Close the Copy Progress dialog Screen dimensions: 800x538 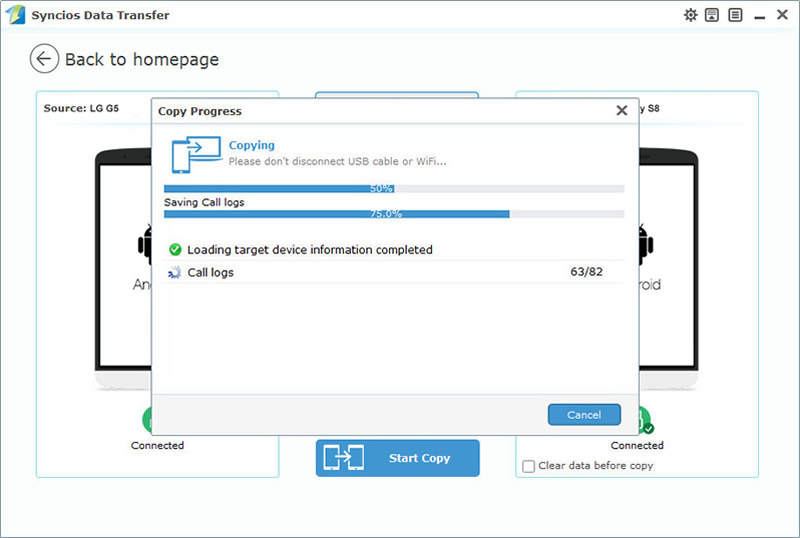(621, 110)
